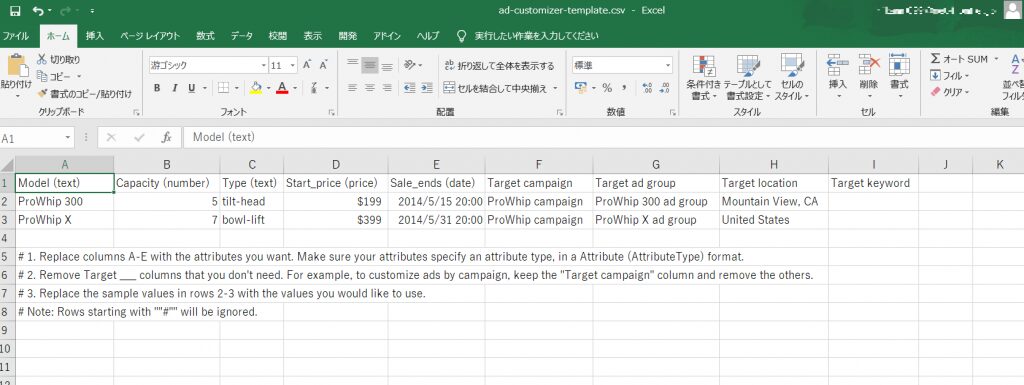The height and width of the screenshot is (385, 1024).
Task: Apply yellow fill color bucket
Action: coord(256,88)
